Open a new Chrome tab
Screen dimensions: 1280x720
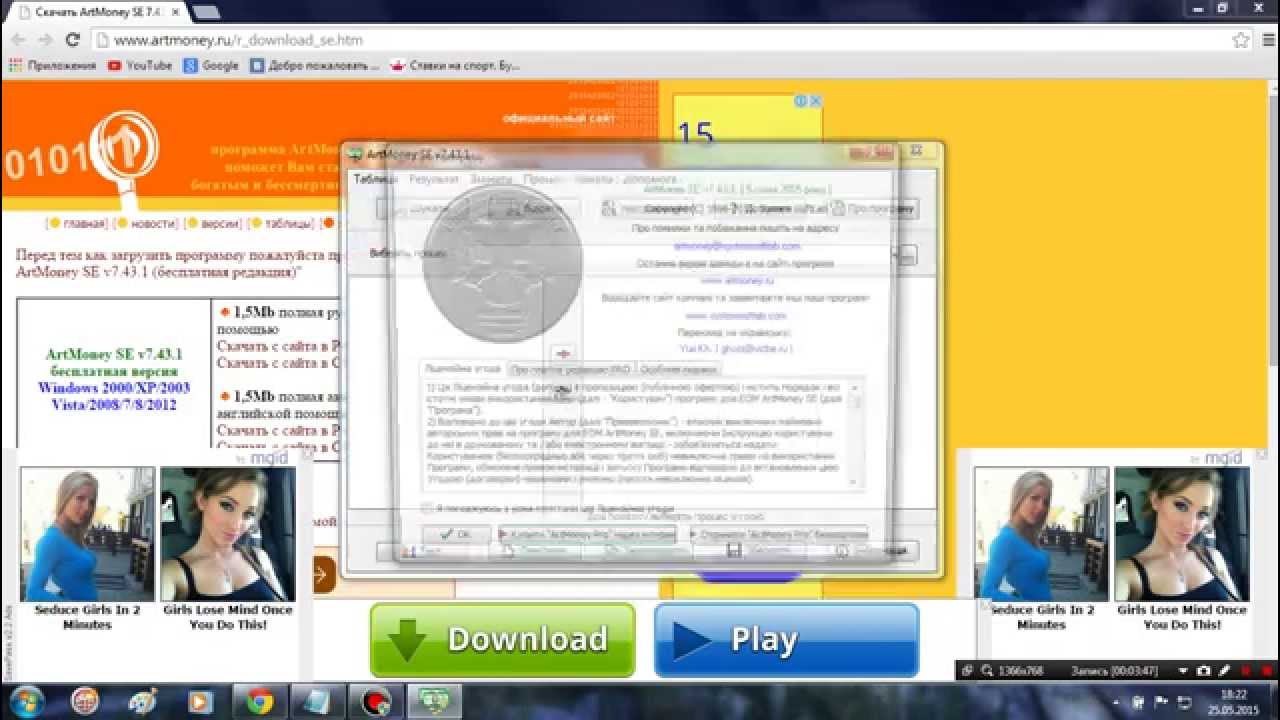coord(206,12)
